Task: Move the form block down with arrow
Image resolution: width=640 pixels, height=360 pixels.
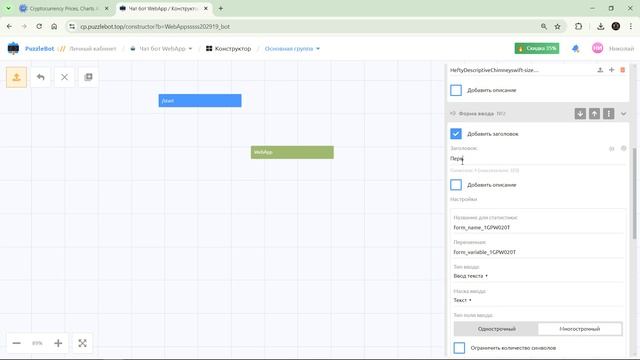Action: 580,113
